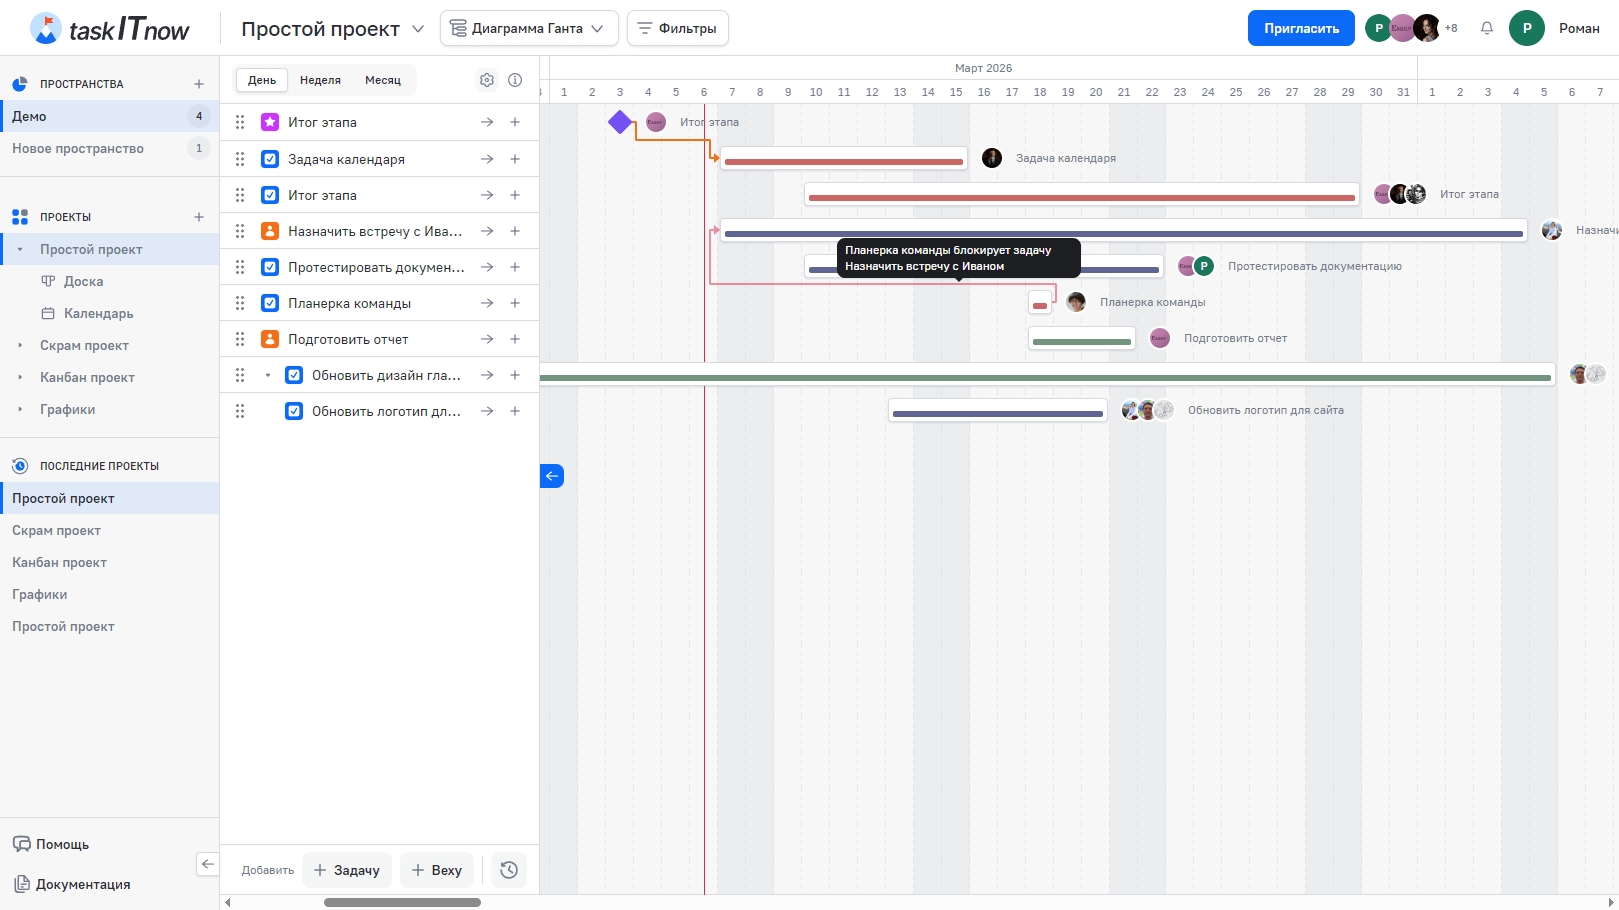Add subtask plus for Подготовить отчет
The width and height of the screenshot is (1619, 910).
[x=515, y=339]
